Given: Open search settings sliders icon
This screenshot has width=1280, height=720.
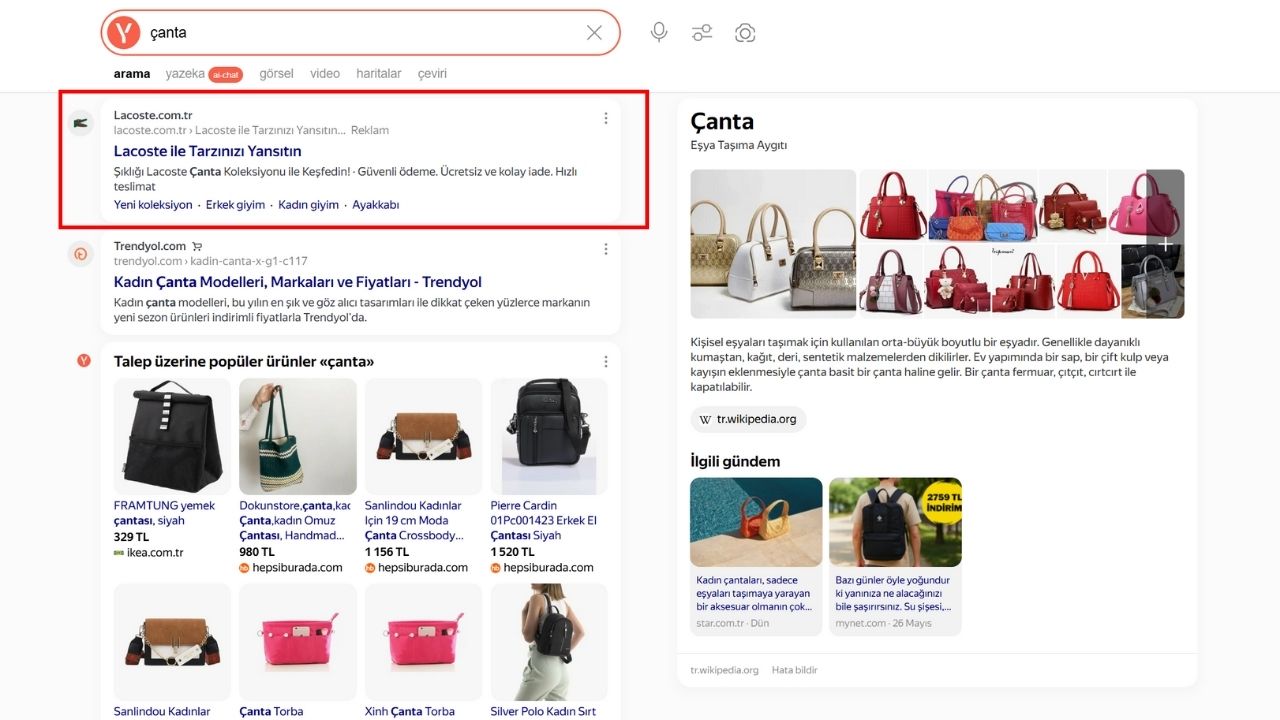Looking at the screenshot, I should pyautogui.click(x=702, y=33).
